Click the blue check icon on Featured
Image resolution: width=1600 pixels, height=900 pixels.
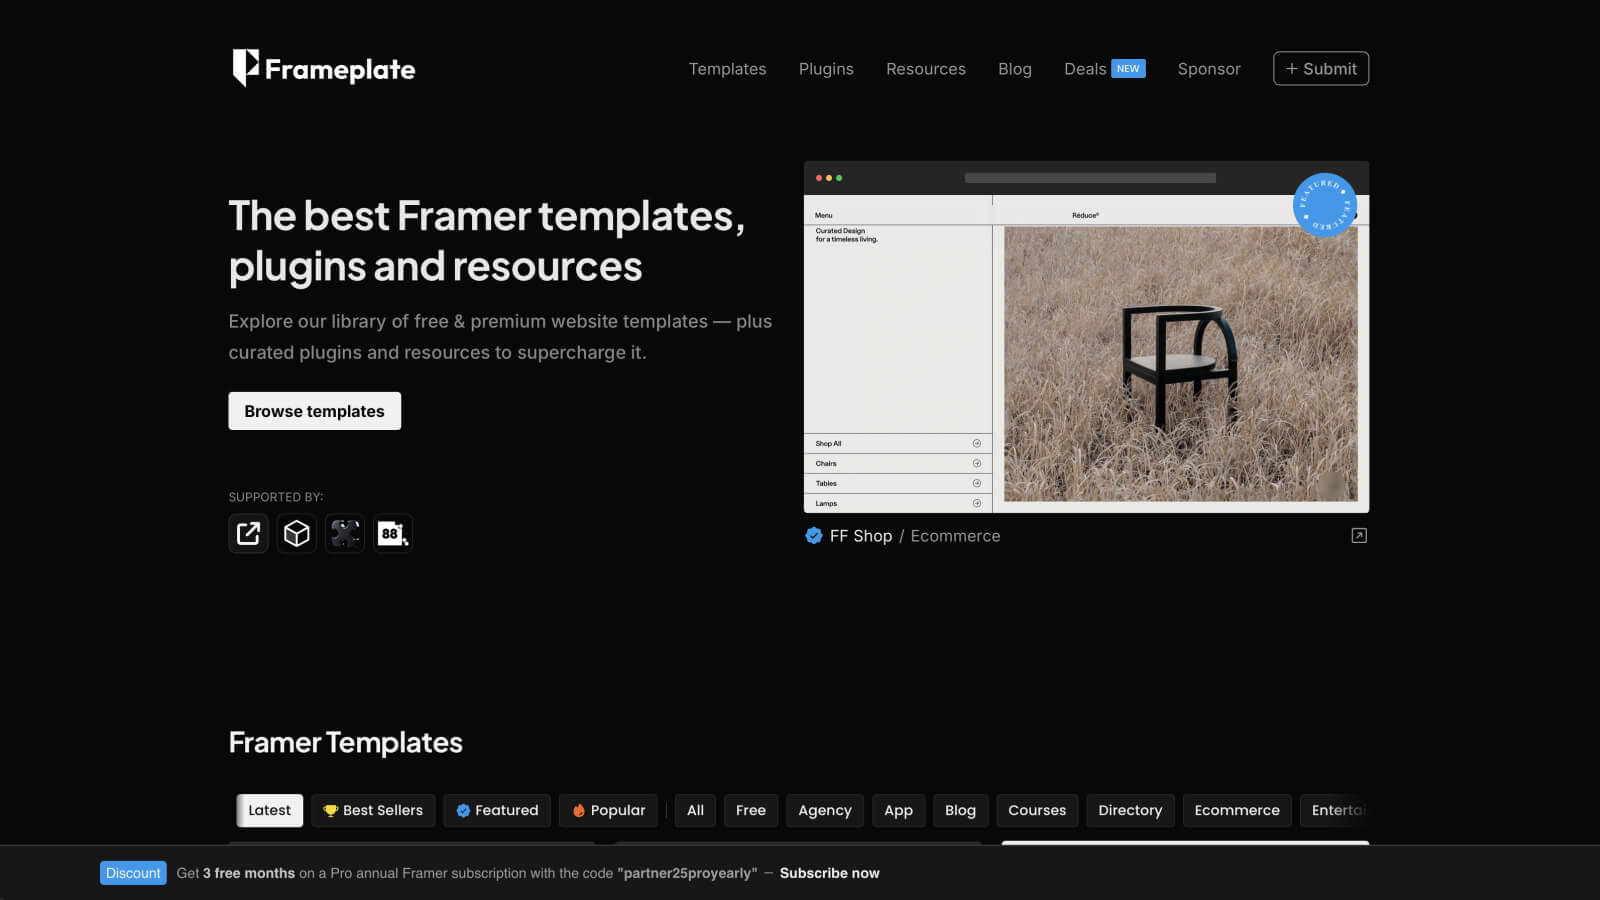(463, 811)
